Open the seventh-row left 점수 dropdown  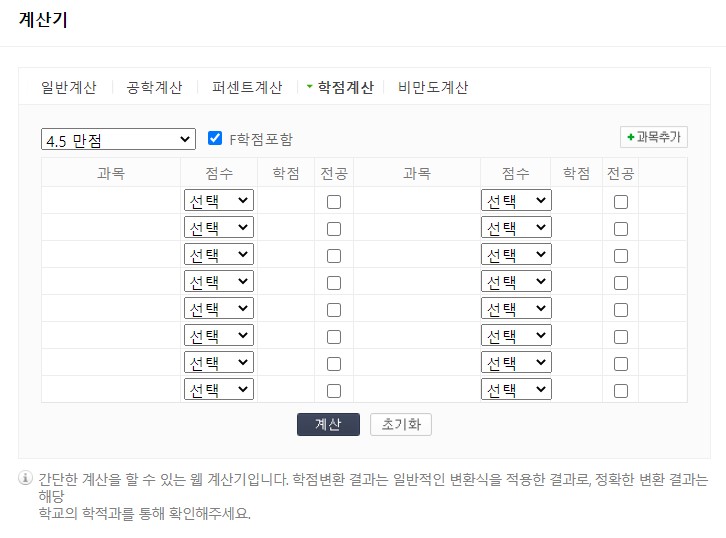(219, 362)
